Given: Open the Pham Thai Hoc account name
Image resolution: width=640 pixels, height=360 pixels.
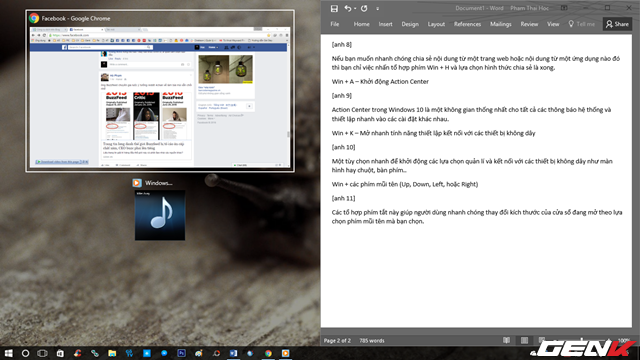Looking at the screenshot, I should point(529,8).
